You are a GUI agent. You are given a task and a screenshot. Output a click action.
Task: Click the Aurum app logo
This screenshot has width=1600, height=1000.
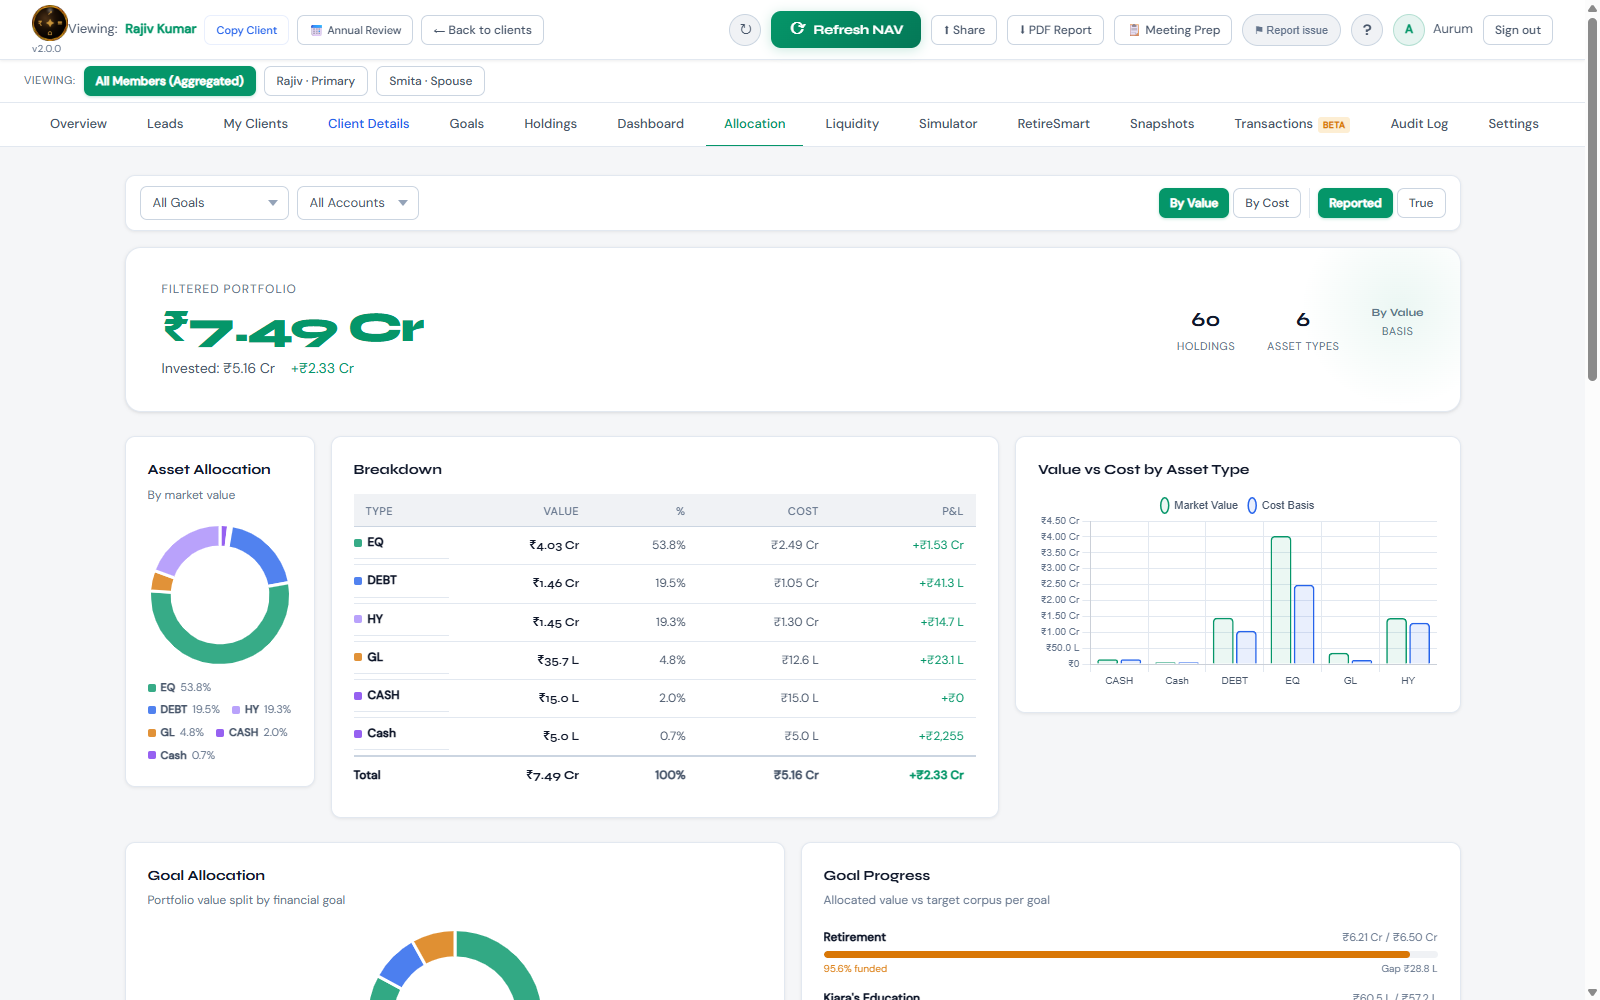pyautogui.click(x=49, y=22)
